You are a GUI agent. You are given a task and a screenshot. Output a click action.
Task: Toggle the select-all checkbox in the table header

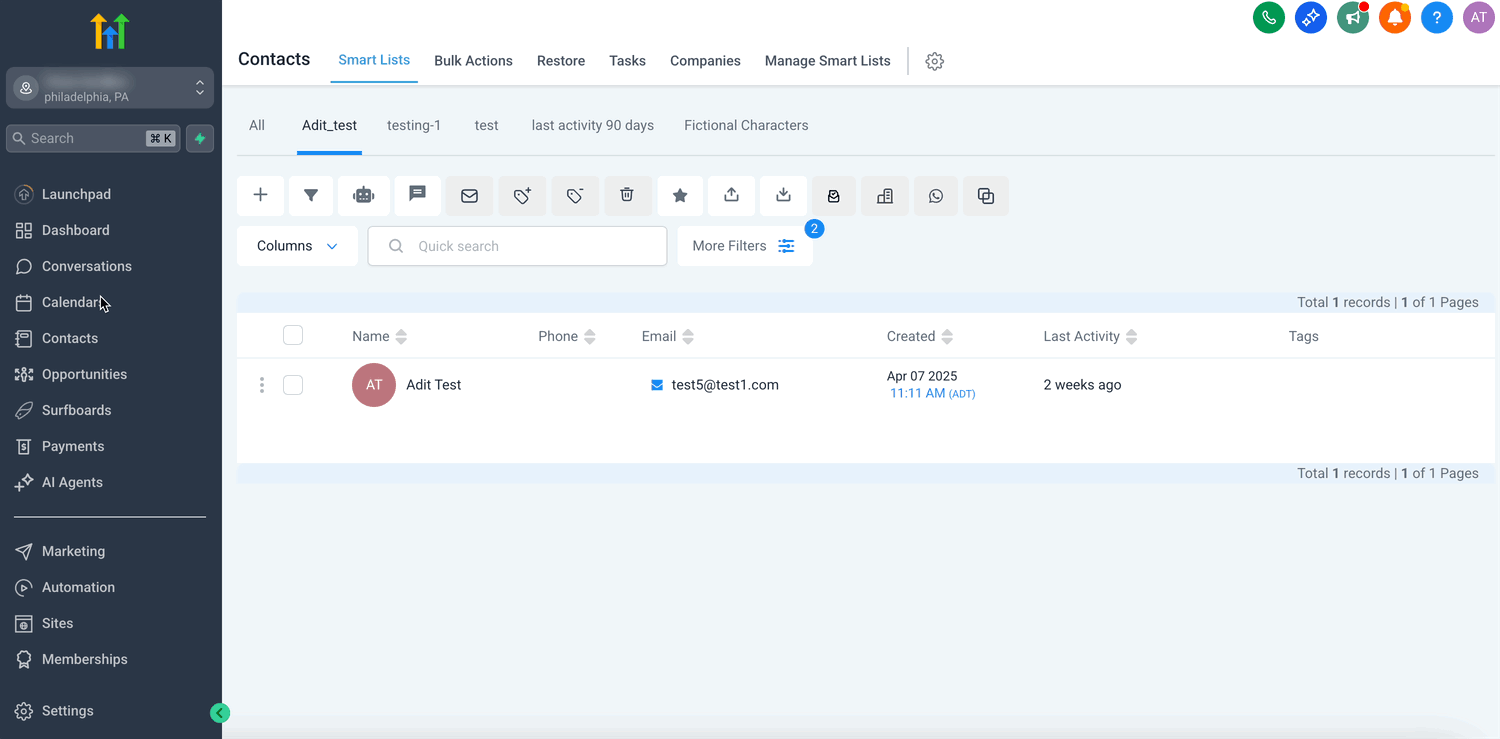tap(293, 335)
